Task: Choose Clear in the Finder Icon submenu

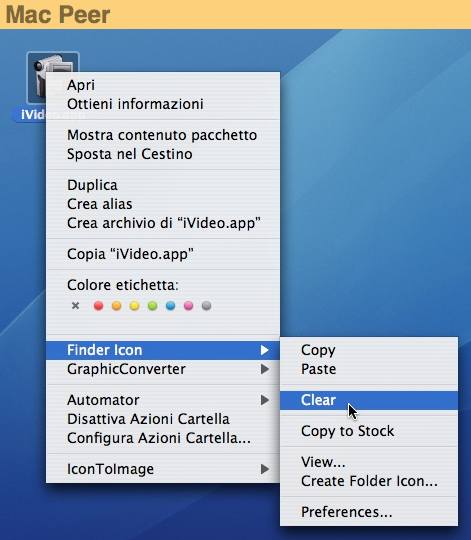Action: (369, 400)
